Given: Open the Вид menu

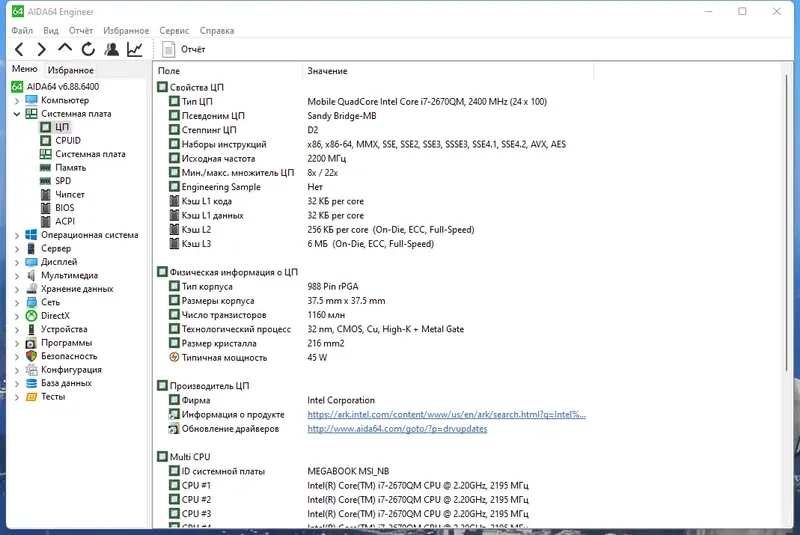Looking at the screenshot, I should 51,31.
